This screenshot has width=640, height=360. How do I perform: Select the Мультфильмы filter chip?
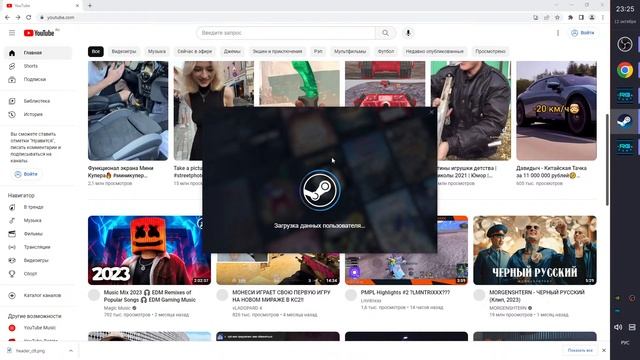pyautogui.click(x=350, y=51)
